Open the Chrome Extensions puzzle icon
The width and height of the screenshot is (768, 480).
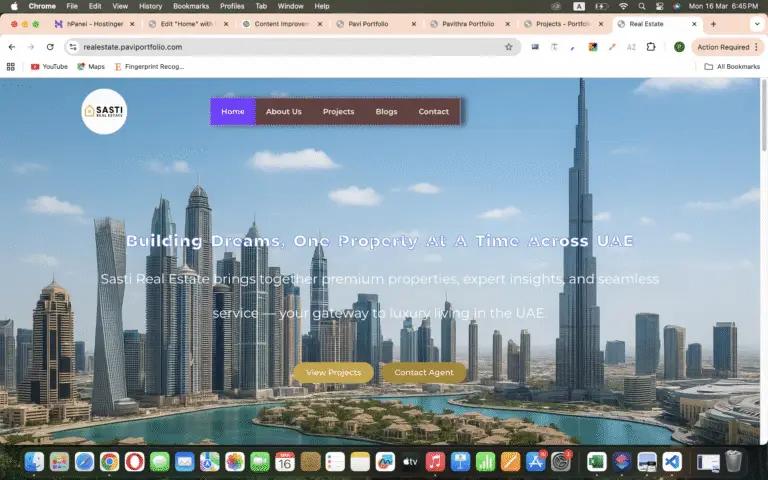[651, 47]
